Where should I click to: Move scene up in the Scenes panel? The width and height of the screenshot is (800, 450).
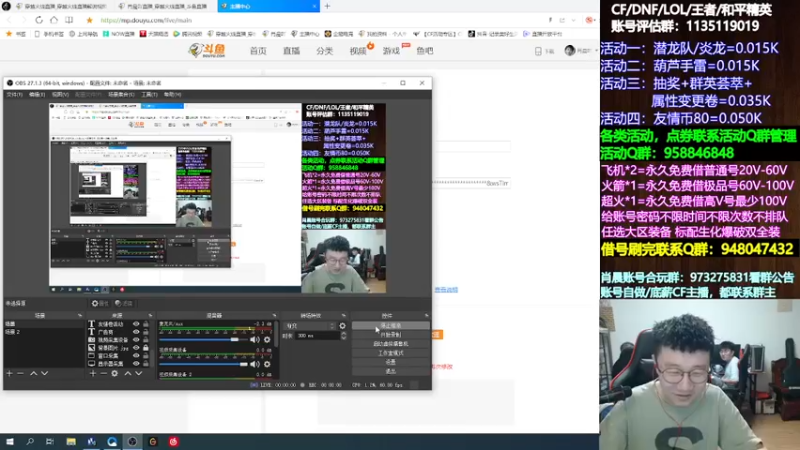[34, 373]
